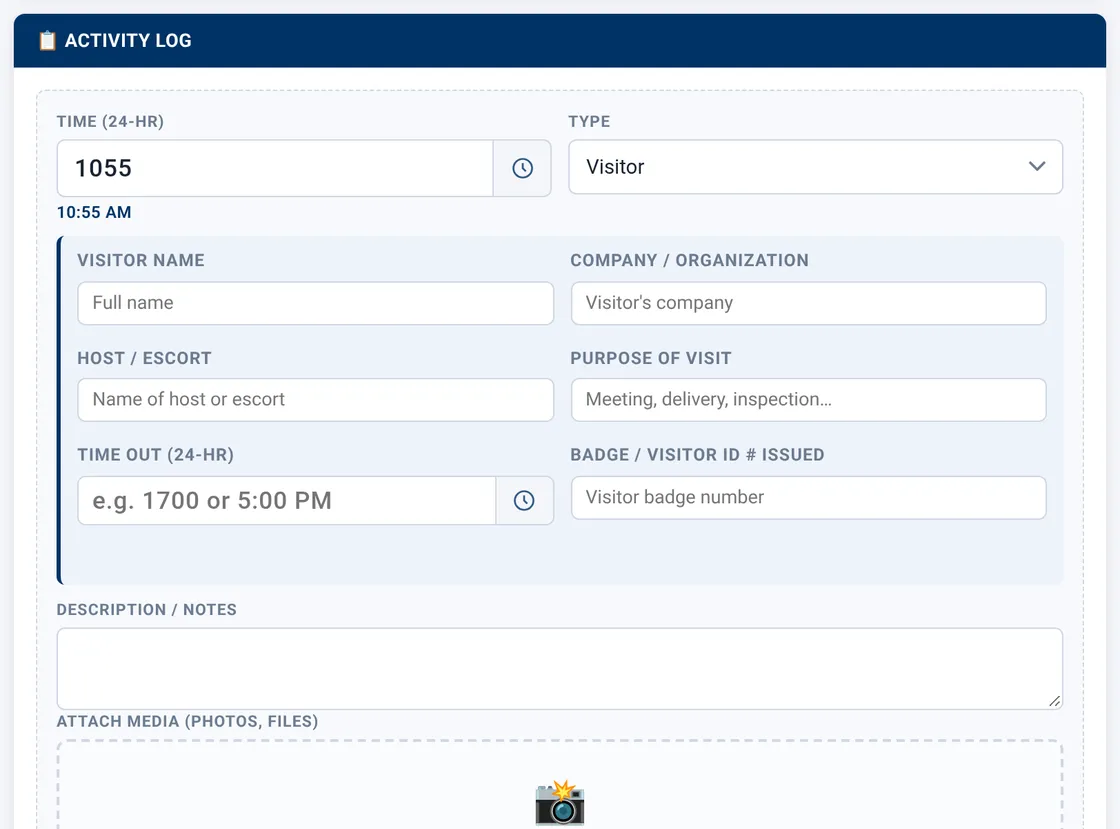This screenshot has height=829, width=1120.
Task: Click the Host / Escort label
Action: point(144,358)
